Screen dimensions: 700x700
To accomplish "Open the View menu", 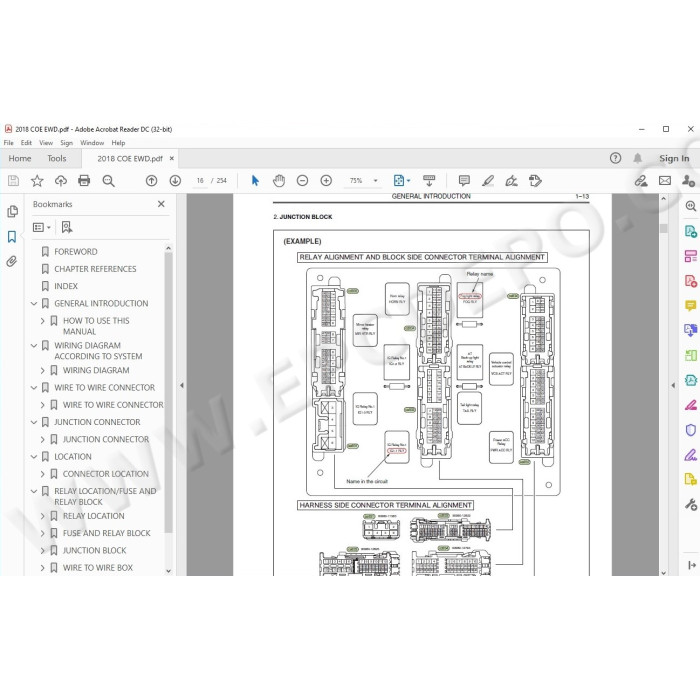I will pos(46,143).
